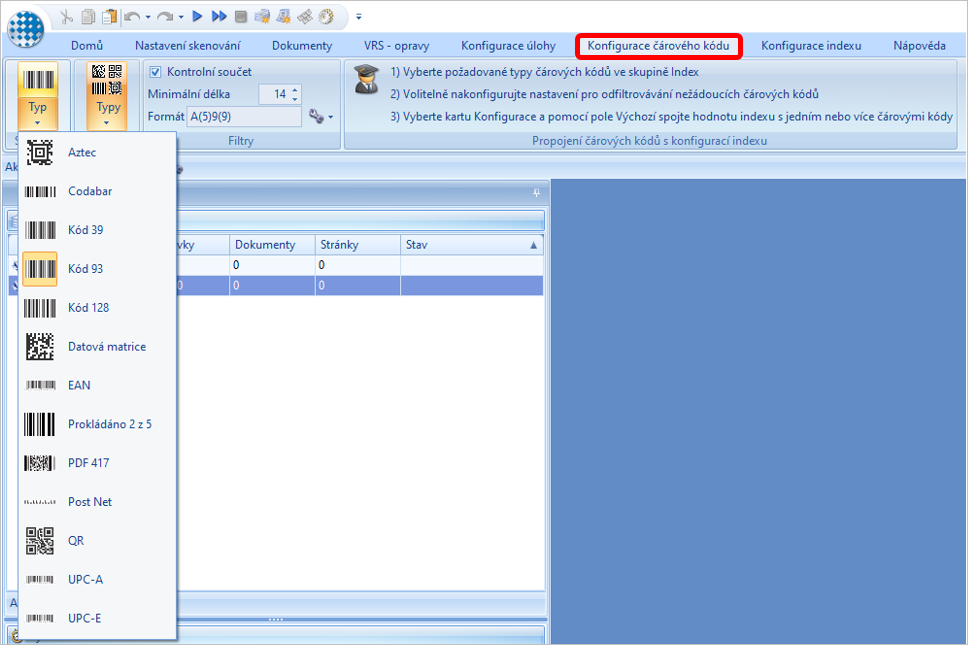The height and width of the screenshot is (645, 968).
Task: Click the blue double-arrow fast forward icon
Action: point(219,16)
